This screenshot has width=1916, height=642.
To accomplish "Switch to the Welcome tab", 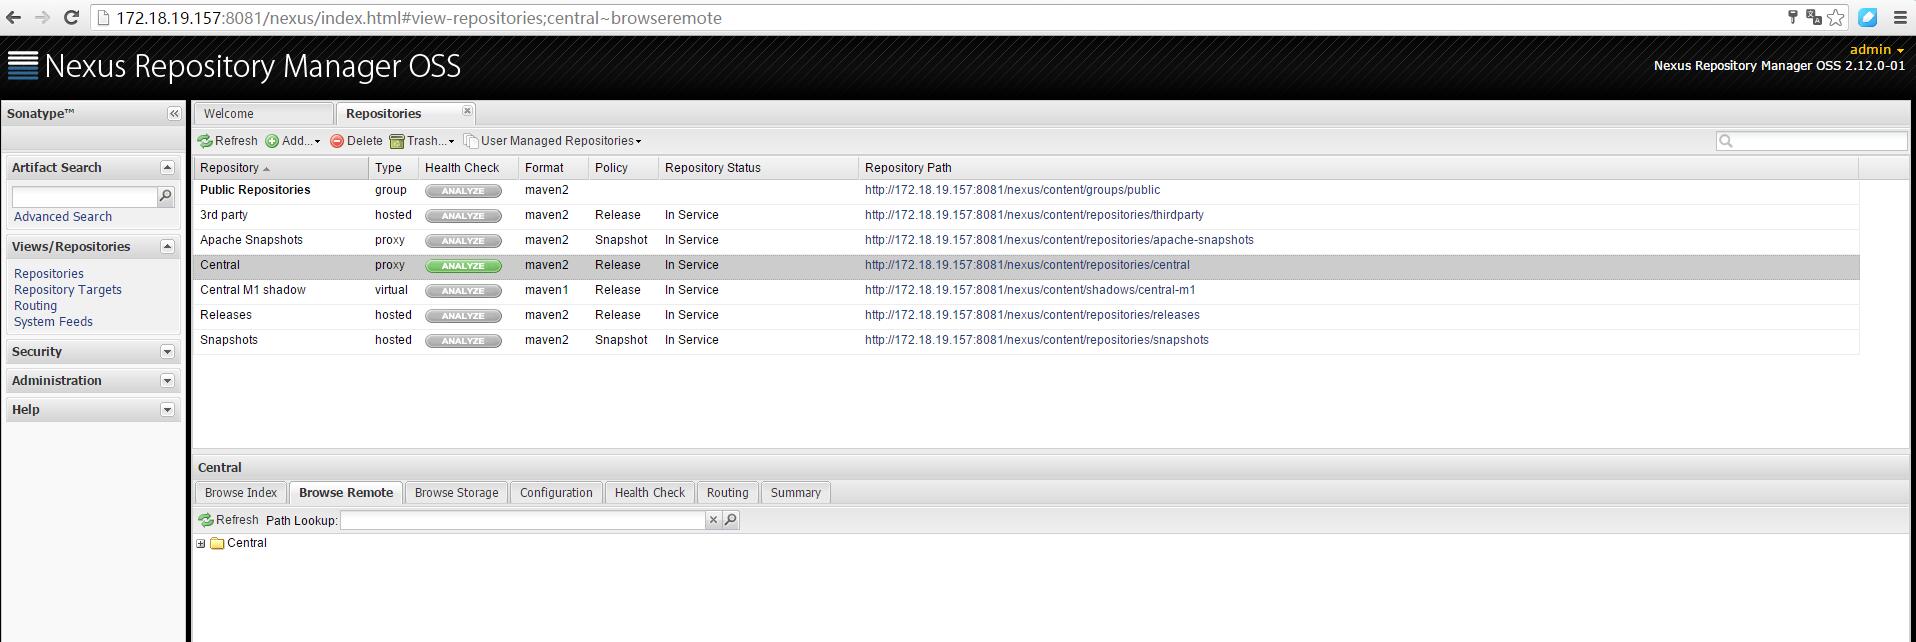I will point(263,114).
